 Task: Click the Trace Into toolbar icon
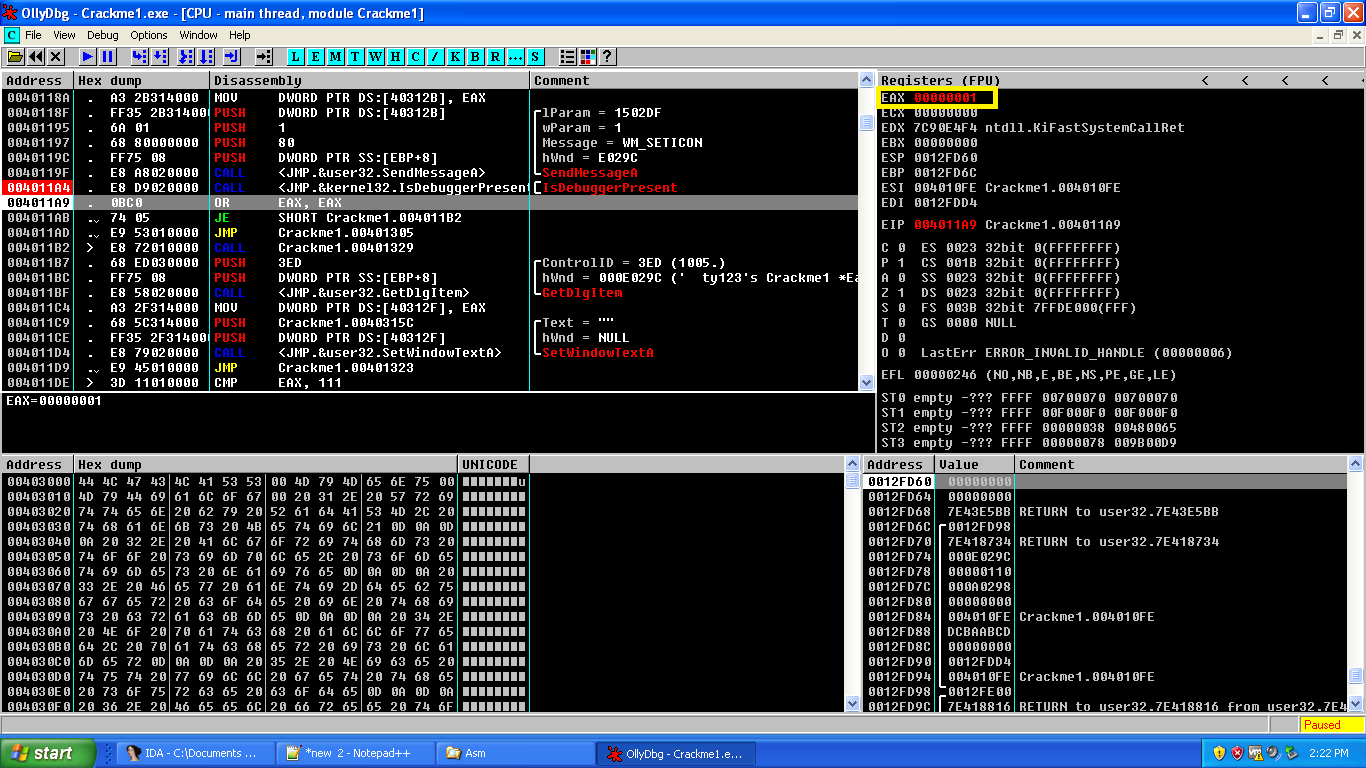(186, 57)
